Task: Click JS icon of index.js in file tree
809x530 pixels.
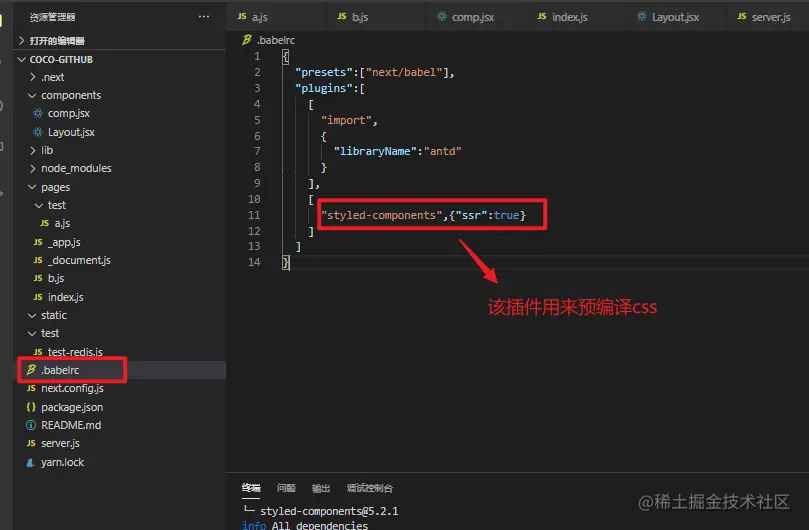Action: click(x=38, y=297)
